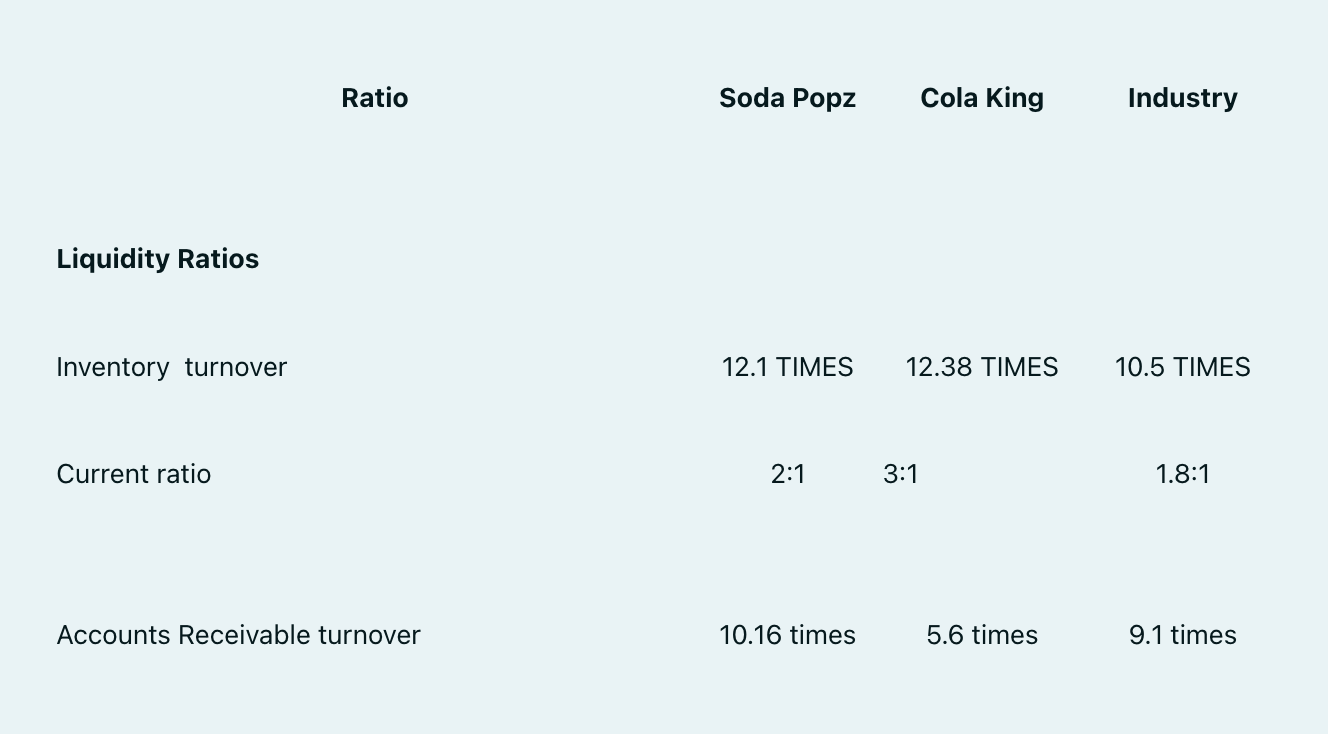Click the 3:1 current ratio value
The height and width of the screenshot is (734, 1328).
[x=901, y=474]
